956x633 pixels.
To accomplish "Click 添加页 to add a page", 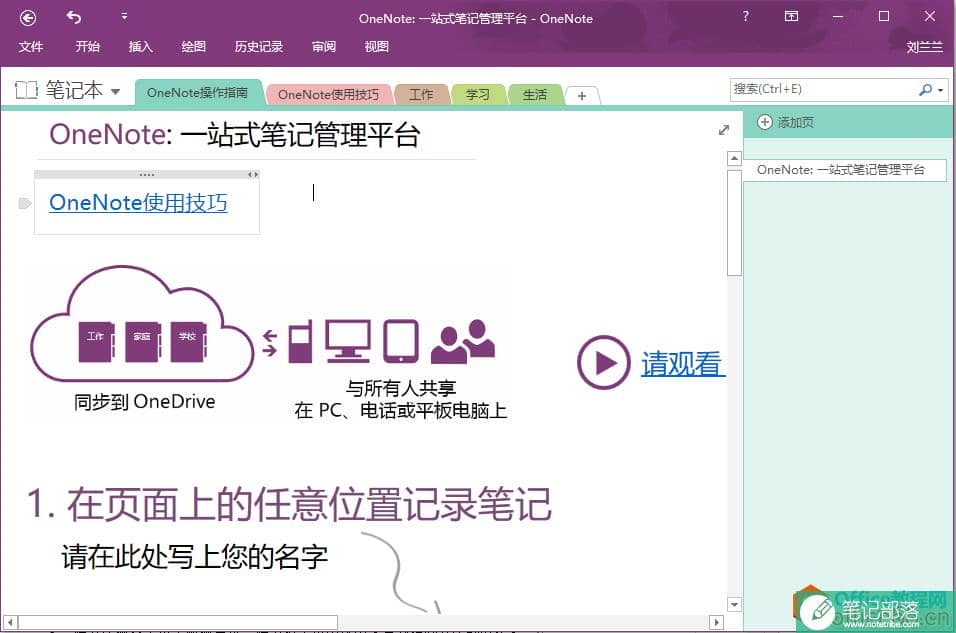I will coord(785,122).
